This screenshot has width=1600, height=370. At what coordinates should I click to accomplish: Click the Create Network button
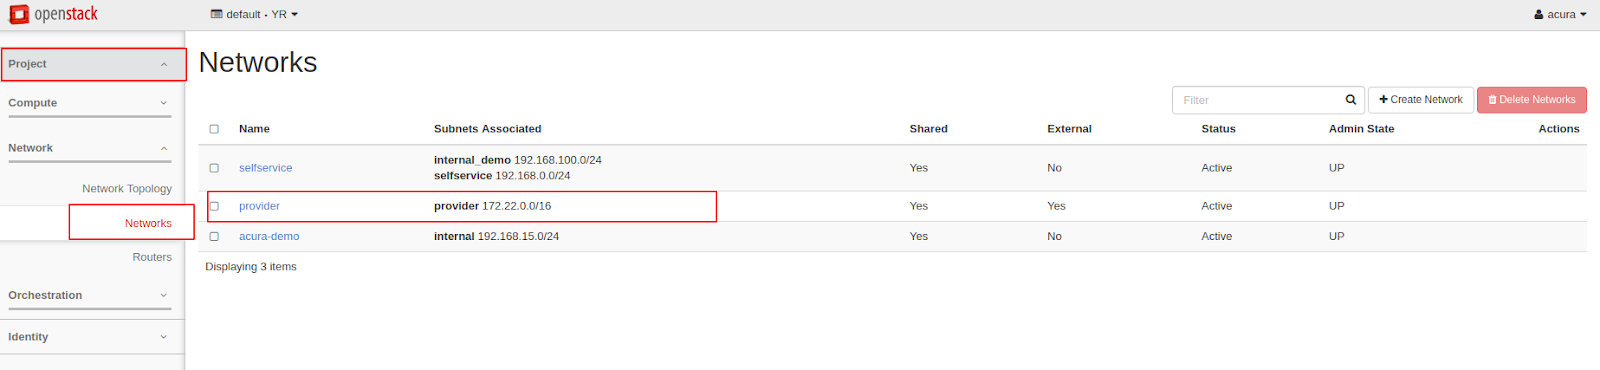1421,100
